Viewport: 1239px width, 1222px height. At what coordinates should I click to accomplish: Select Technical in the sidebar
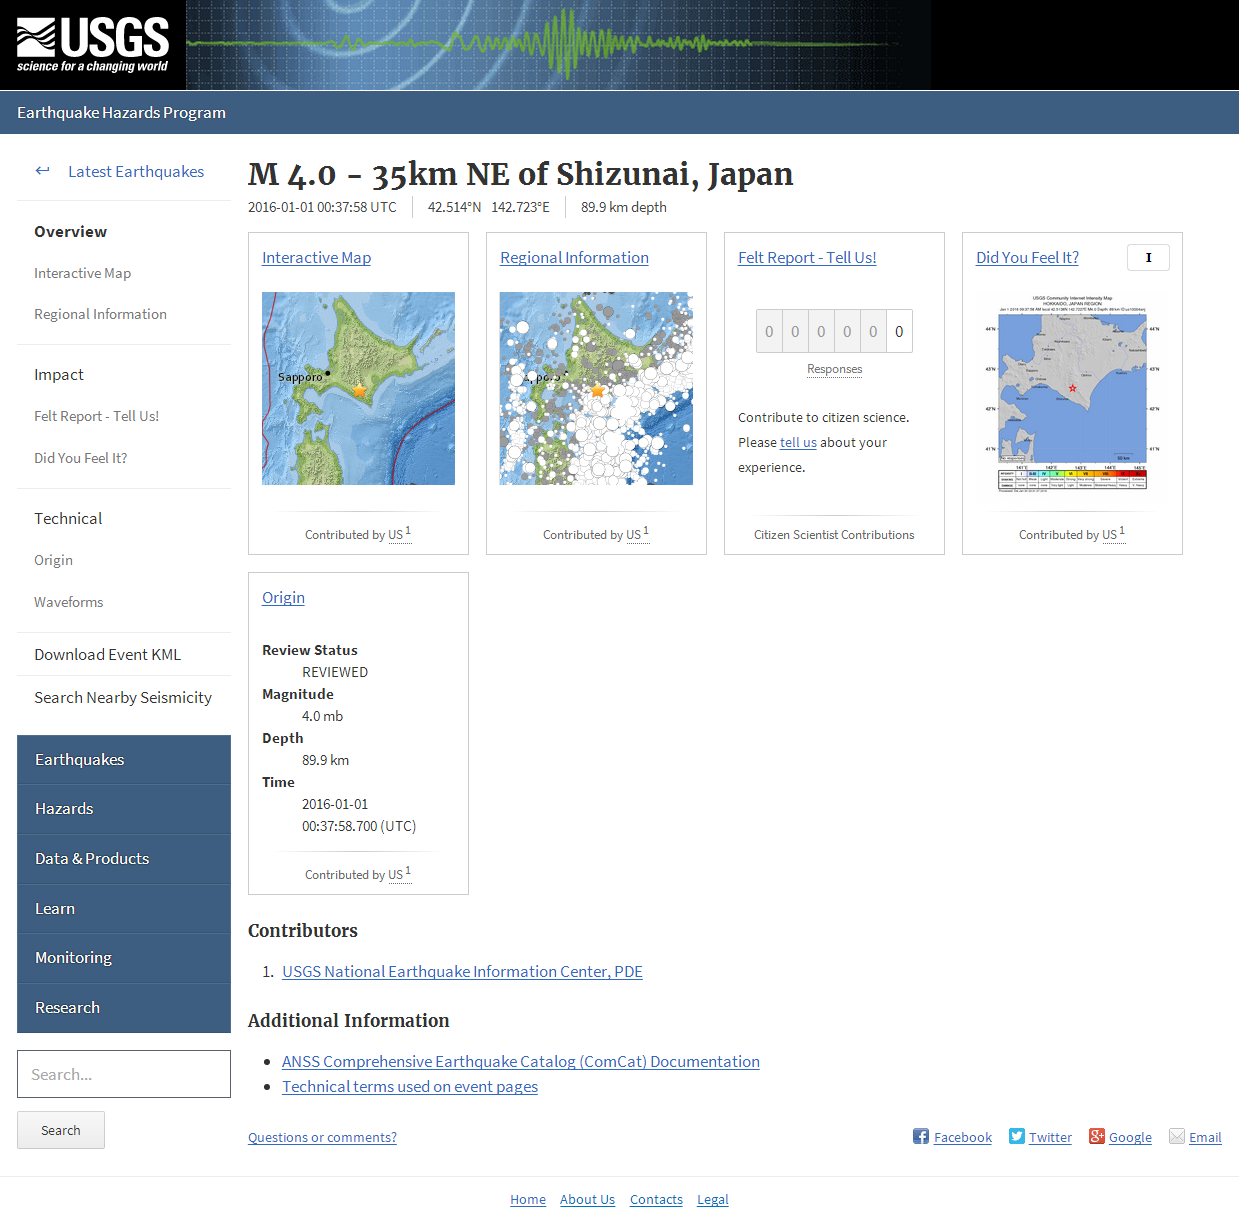tap(68, 518)
